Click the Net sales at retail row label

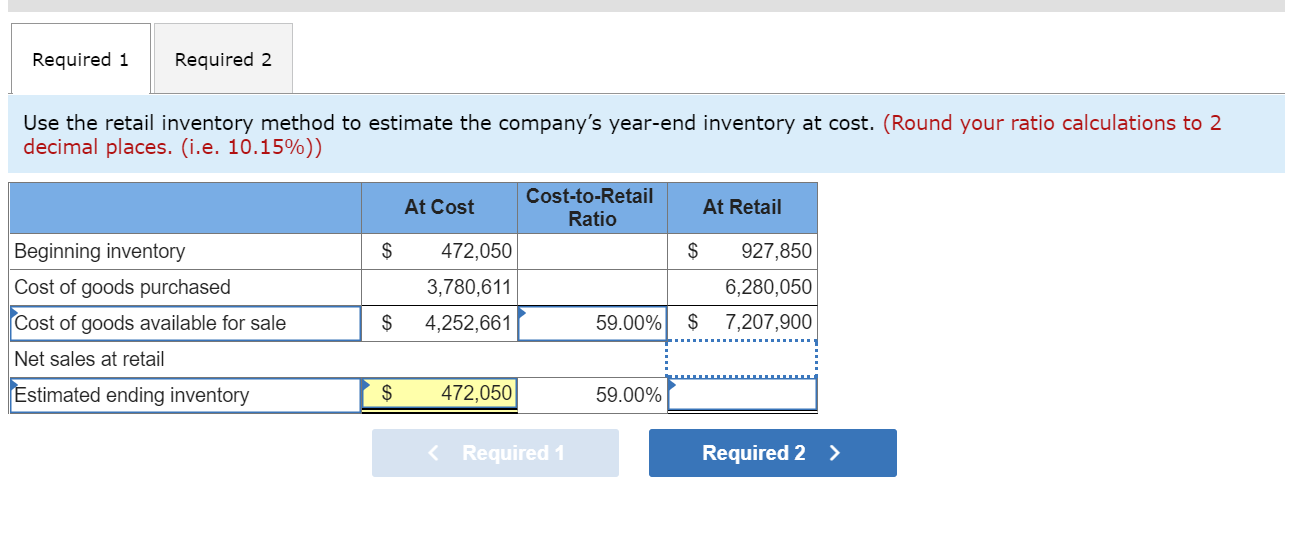(x=90, y=359)
